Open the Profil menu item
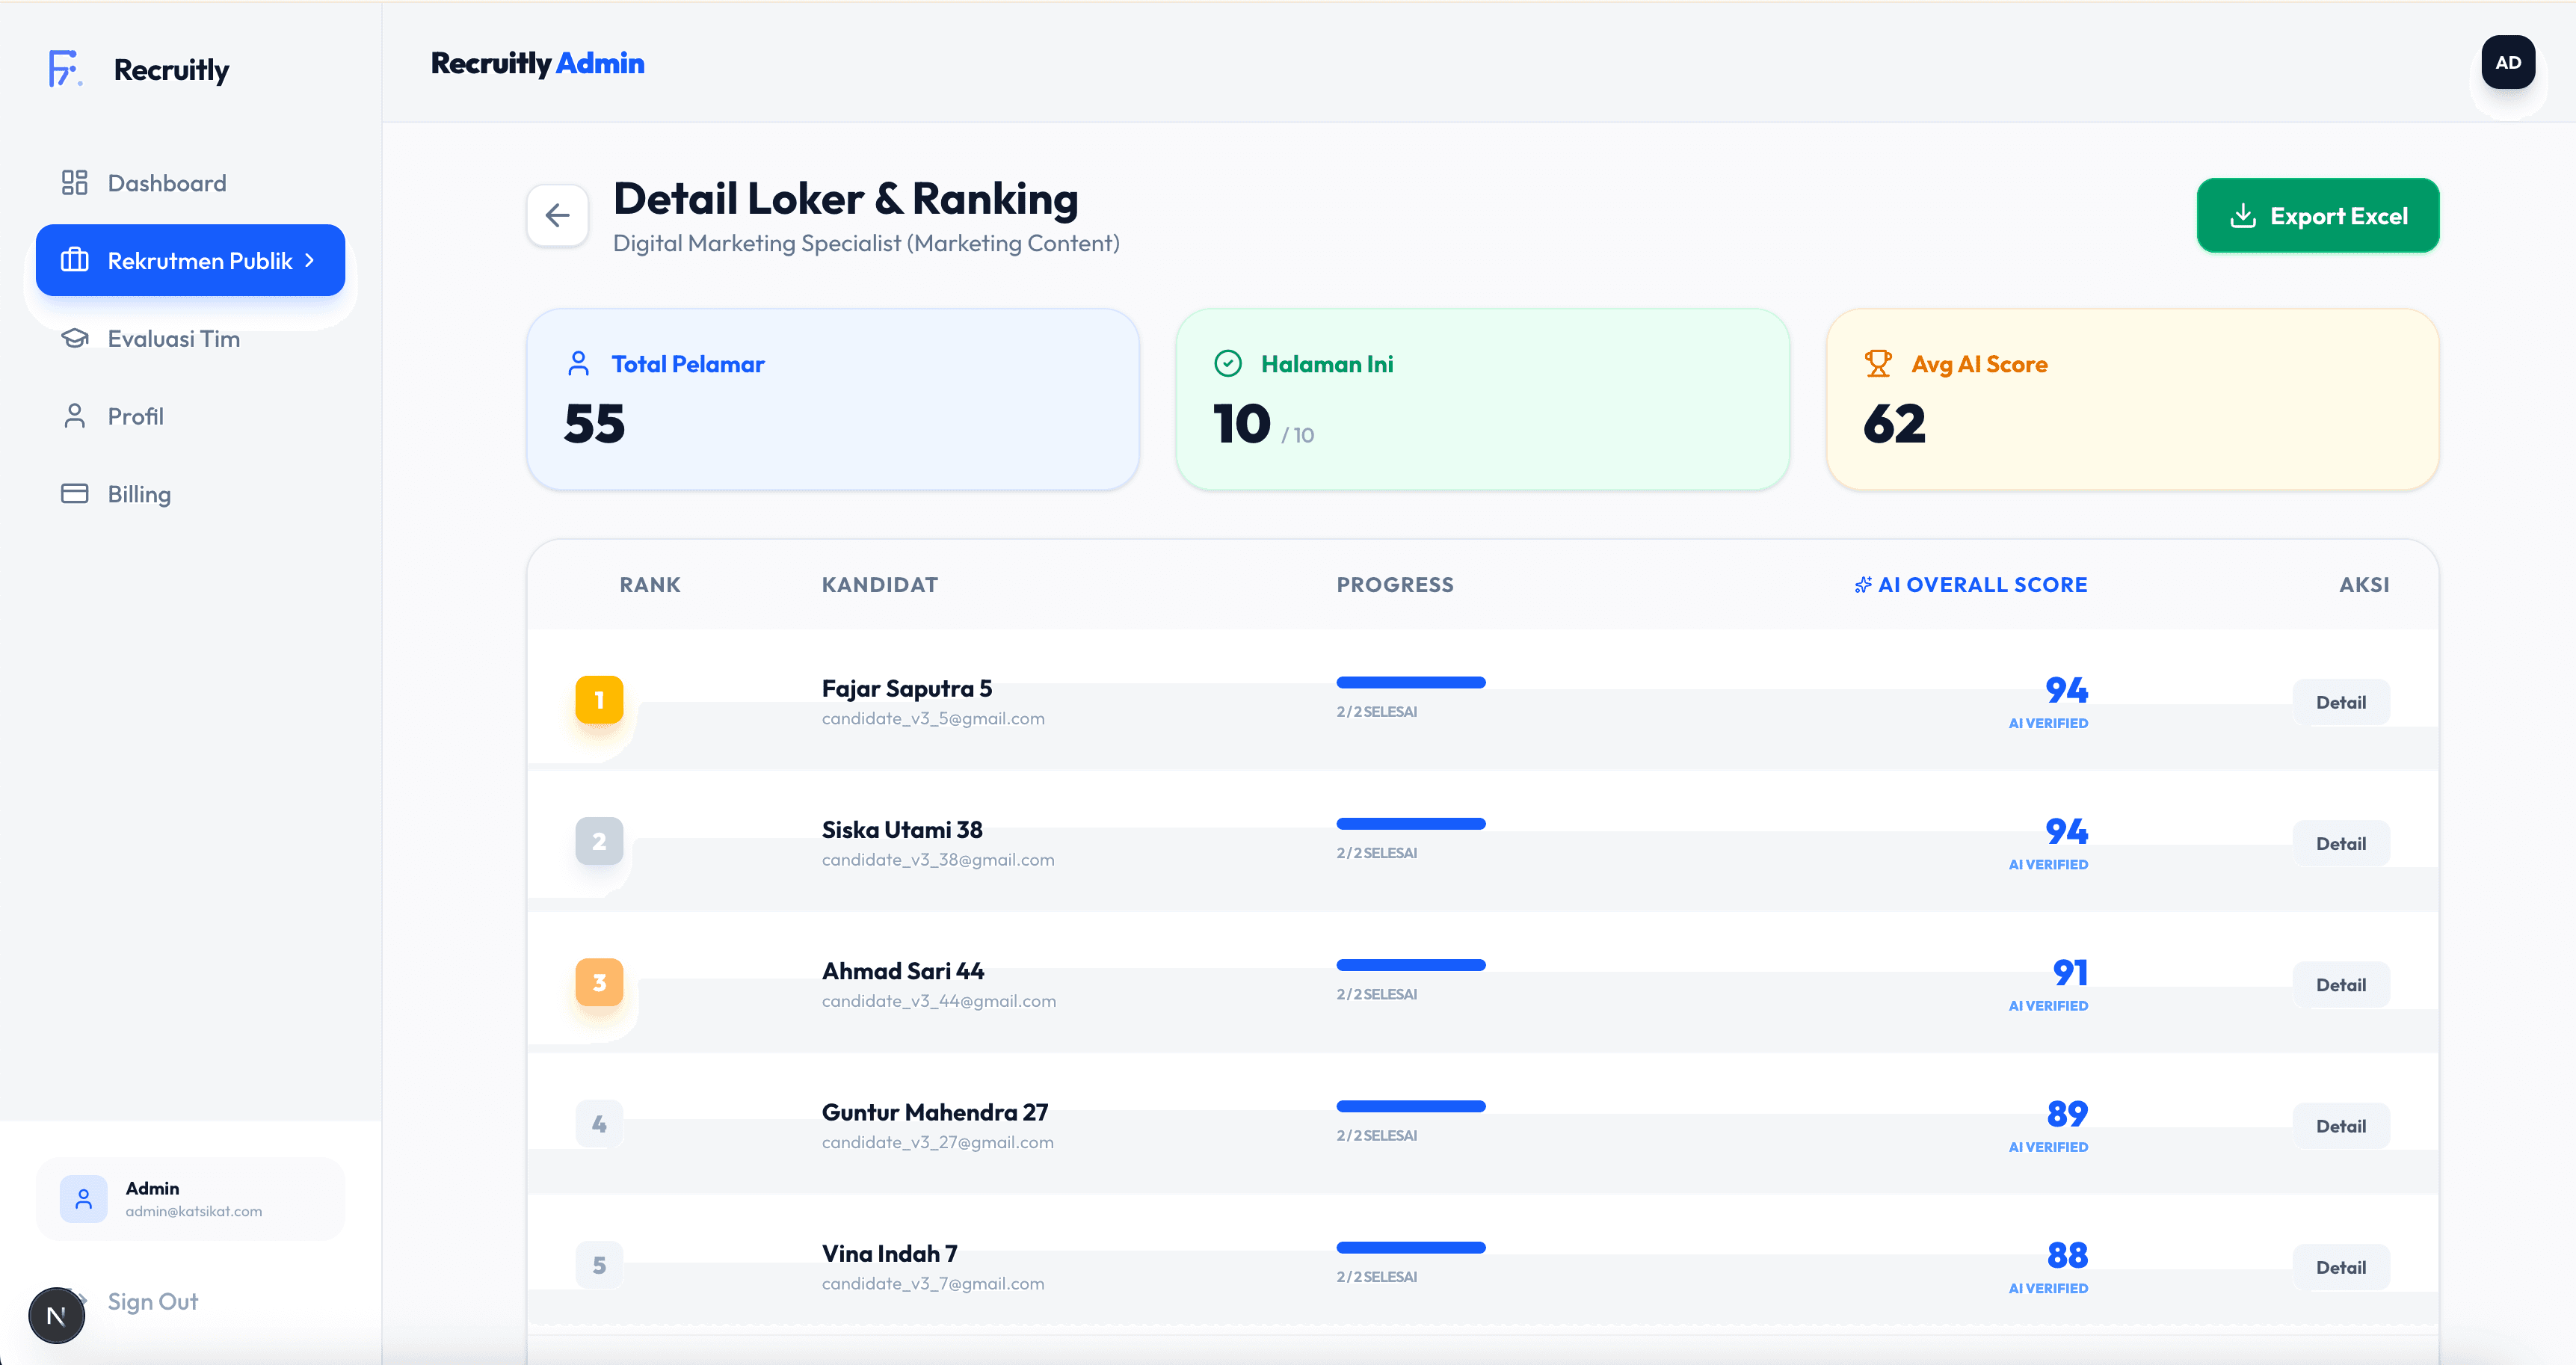 tap(190, 416)
